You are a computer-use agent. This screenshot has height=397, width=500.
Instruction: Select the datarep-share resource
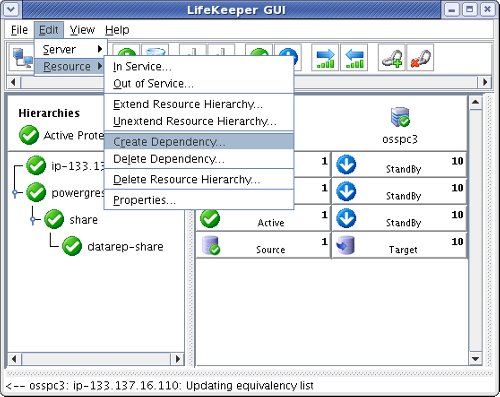(x=125, y=246)
